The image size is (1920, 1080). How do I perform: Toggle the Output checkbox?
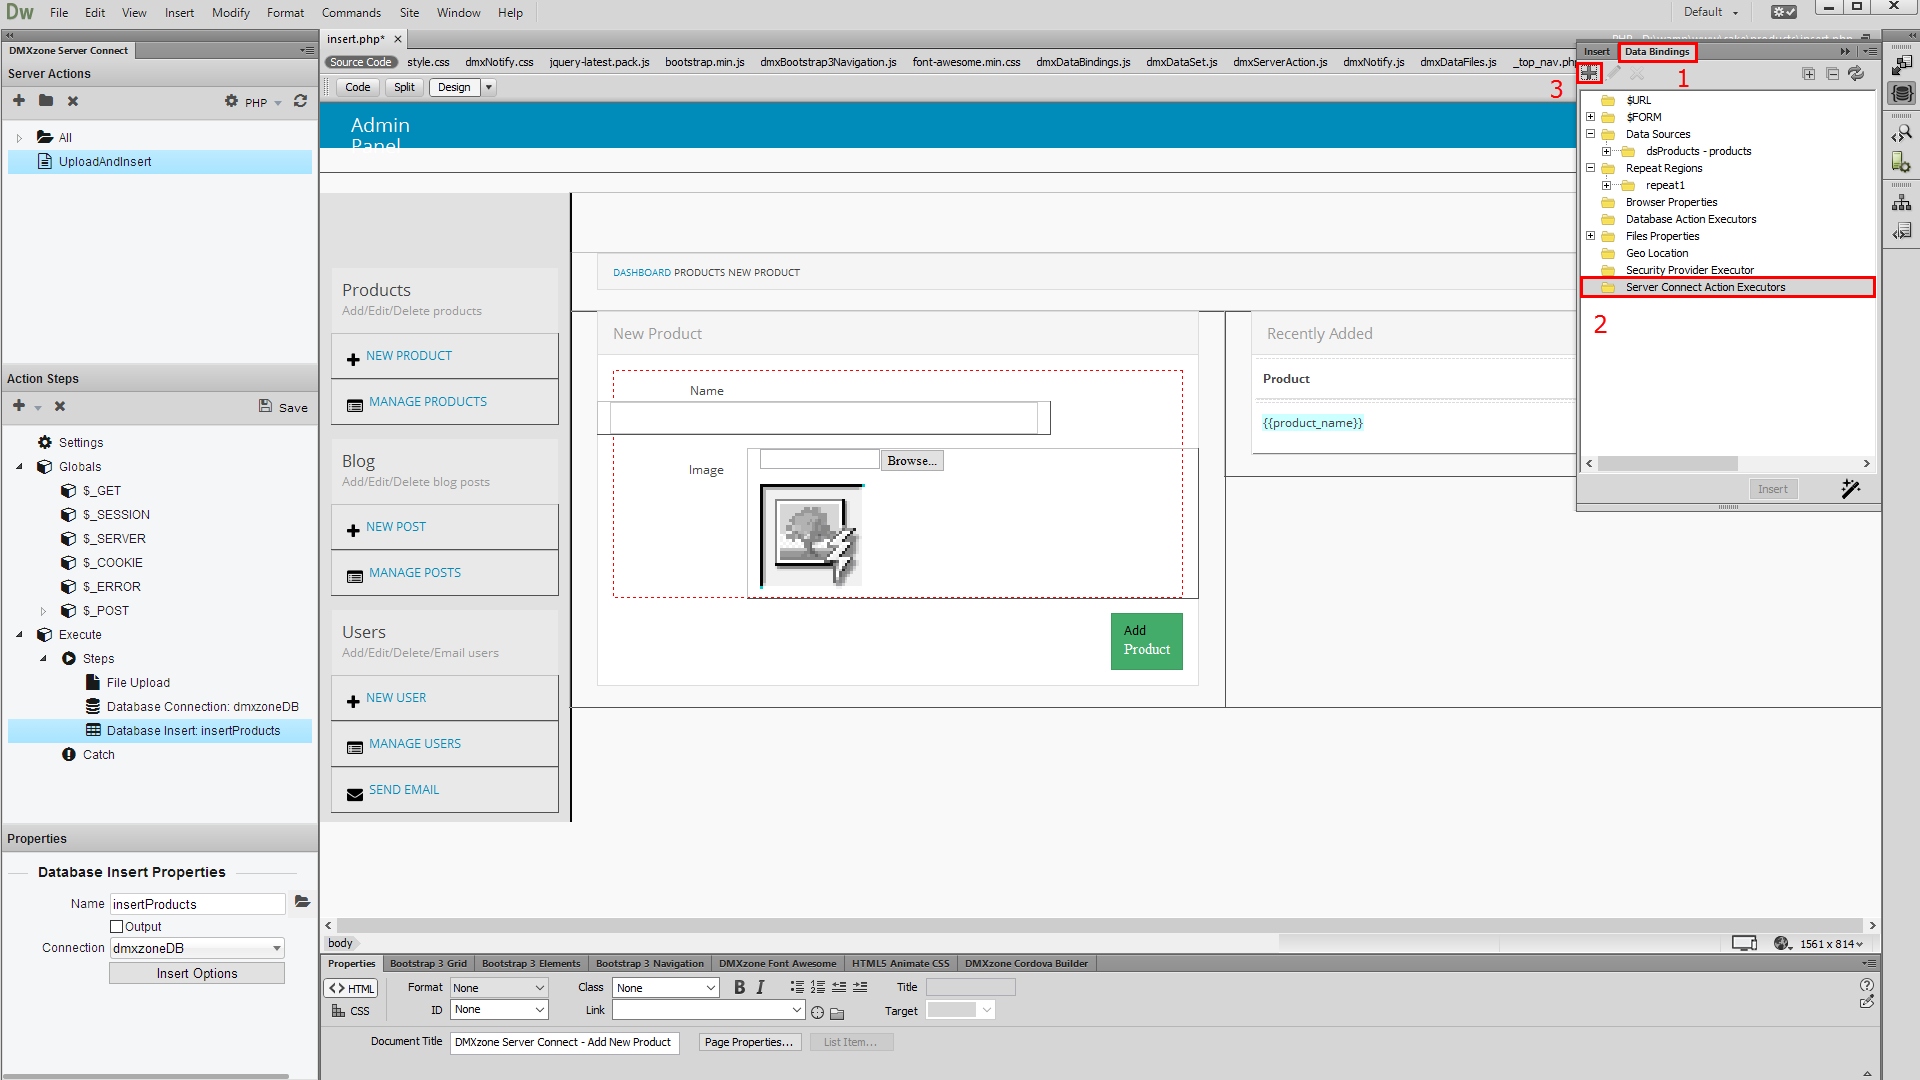pos(117,927)
